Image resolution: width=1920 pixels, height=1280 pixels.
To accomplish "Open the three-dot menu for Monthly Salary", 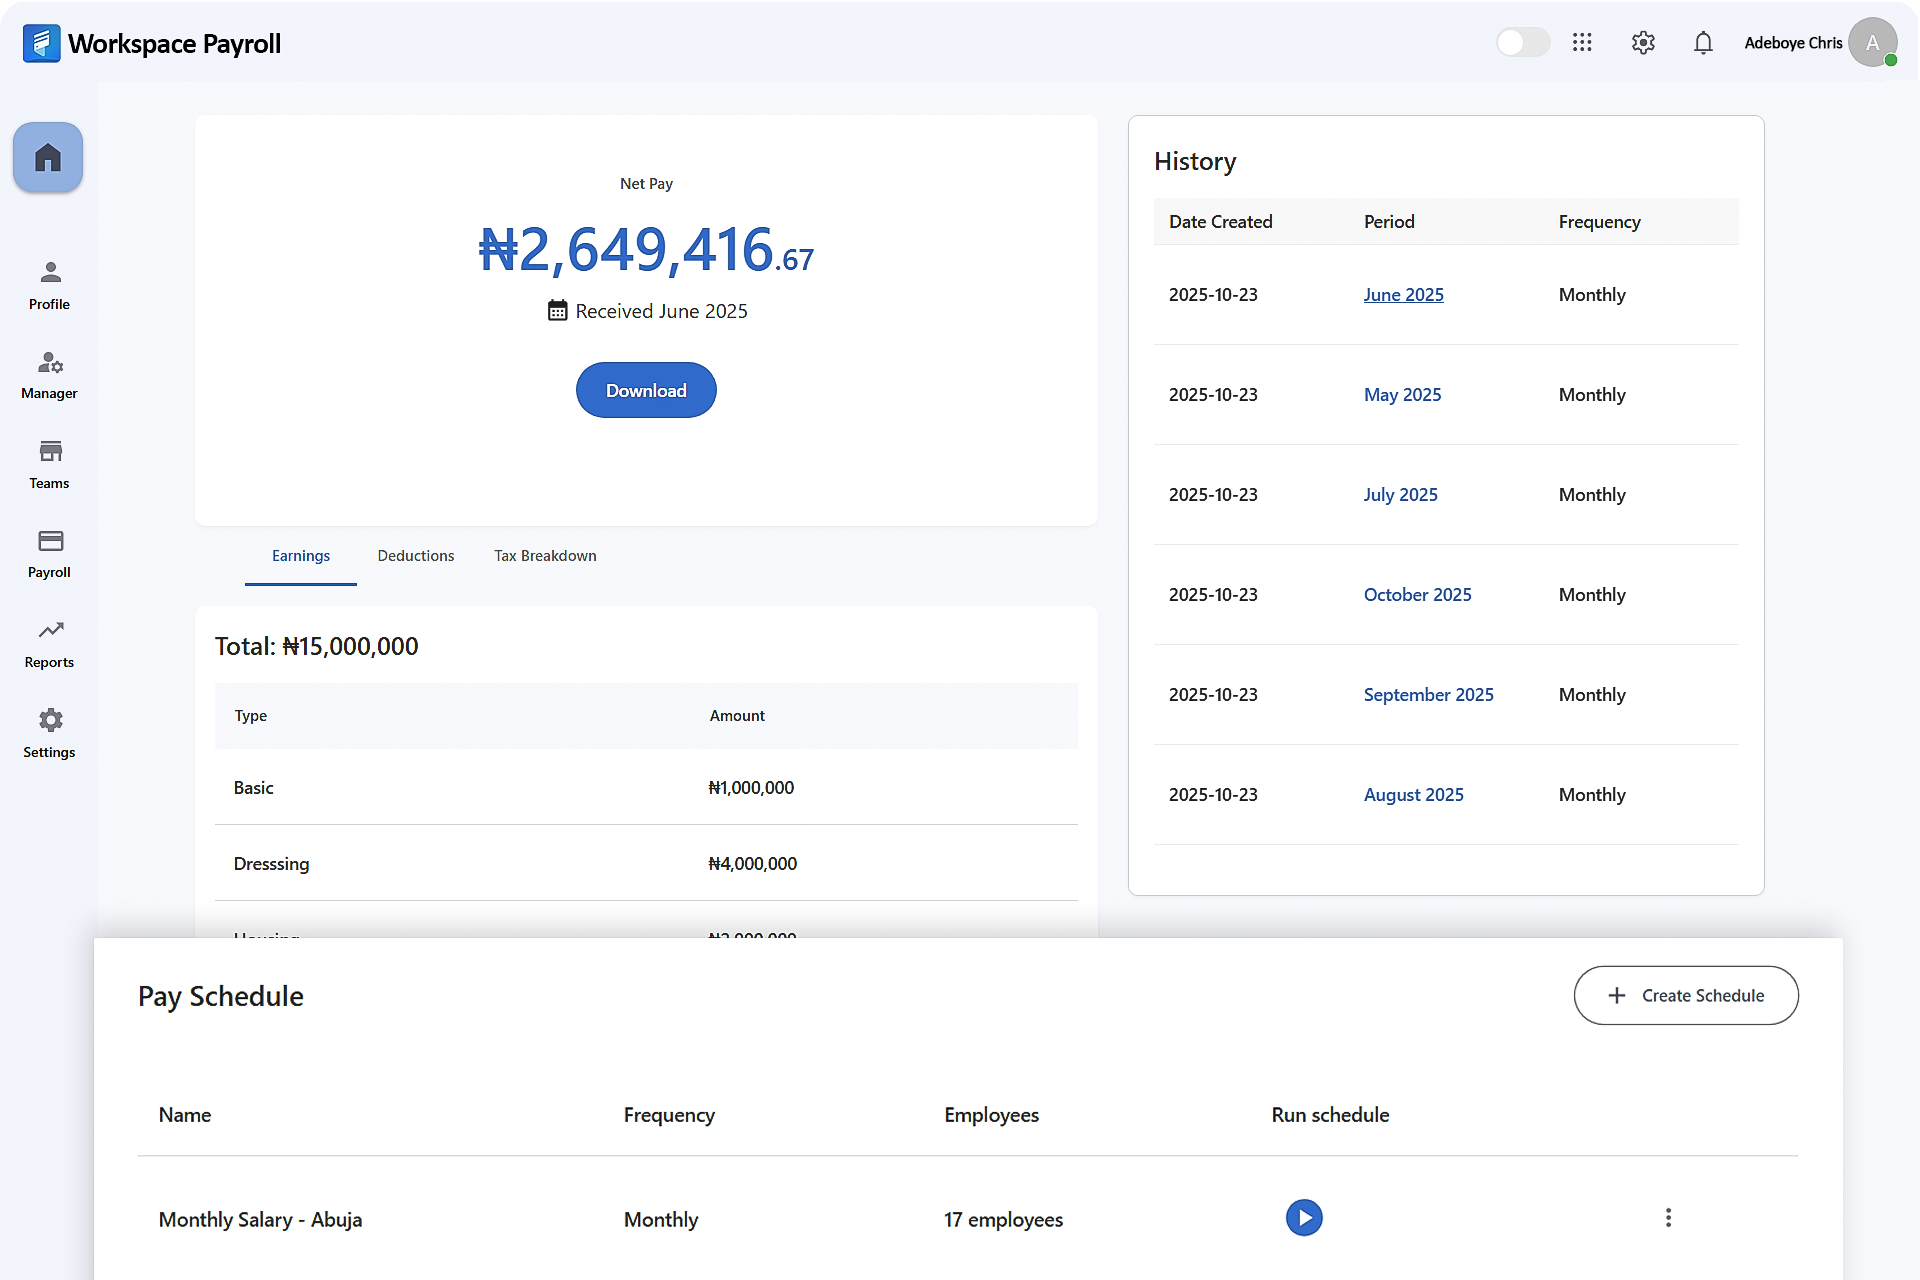I will [1668, 1218].
